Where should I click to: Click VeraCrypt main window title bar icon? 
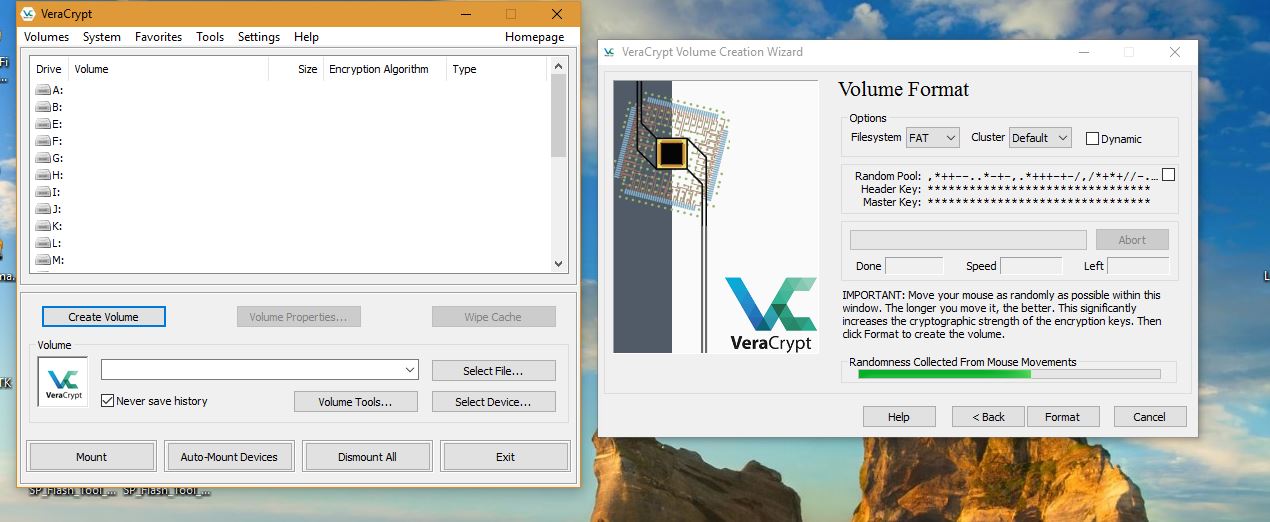click(28, 13)
